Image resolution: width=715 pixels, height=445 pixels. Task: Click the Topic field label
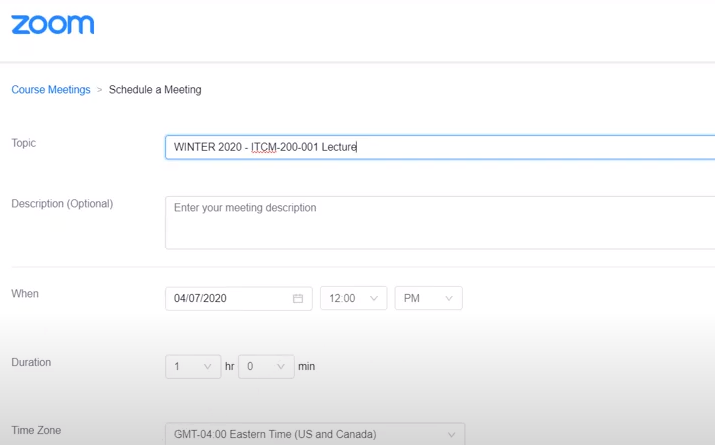pyautogui.click(x=24, y=143)
